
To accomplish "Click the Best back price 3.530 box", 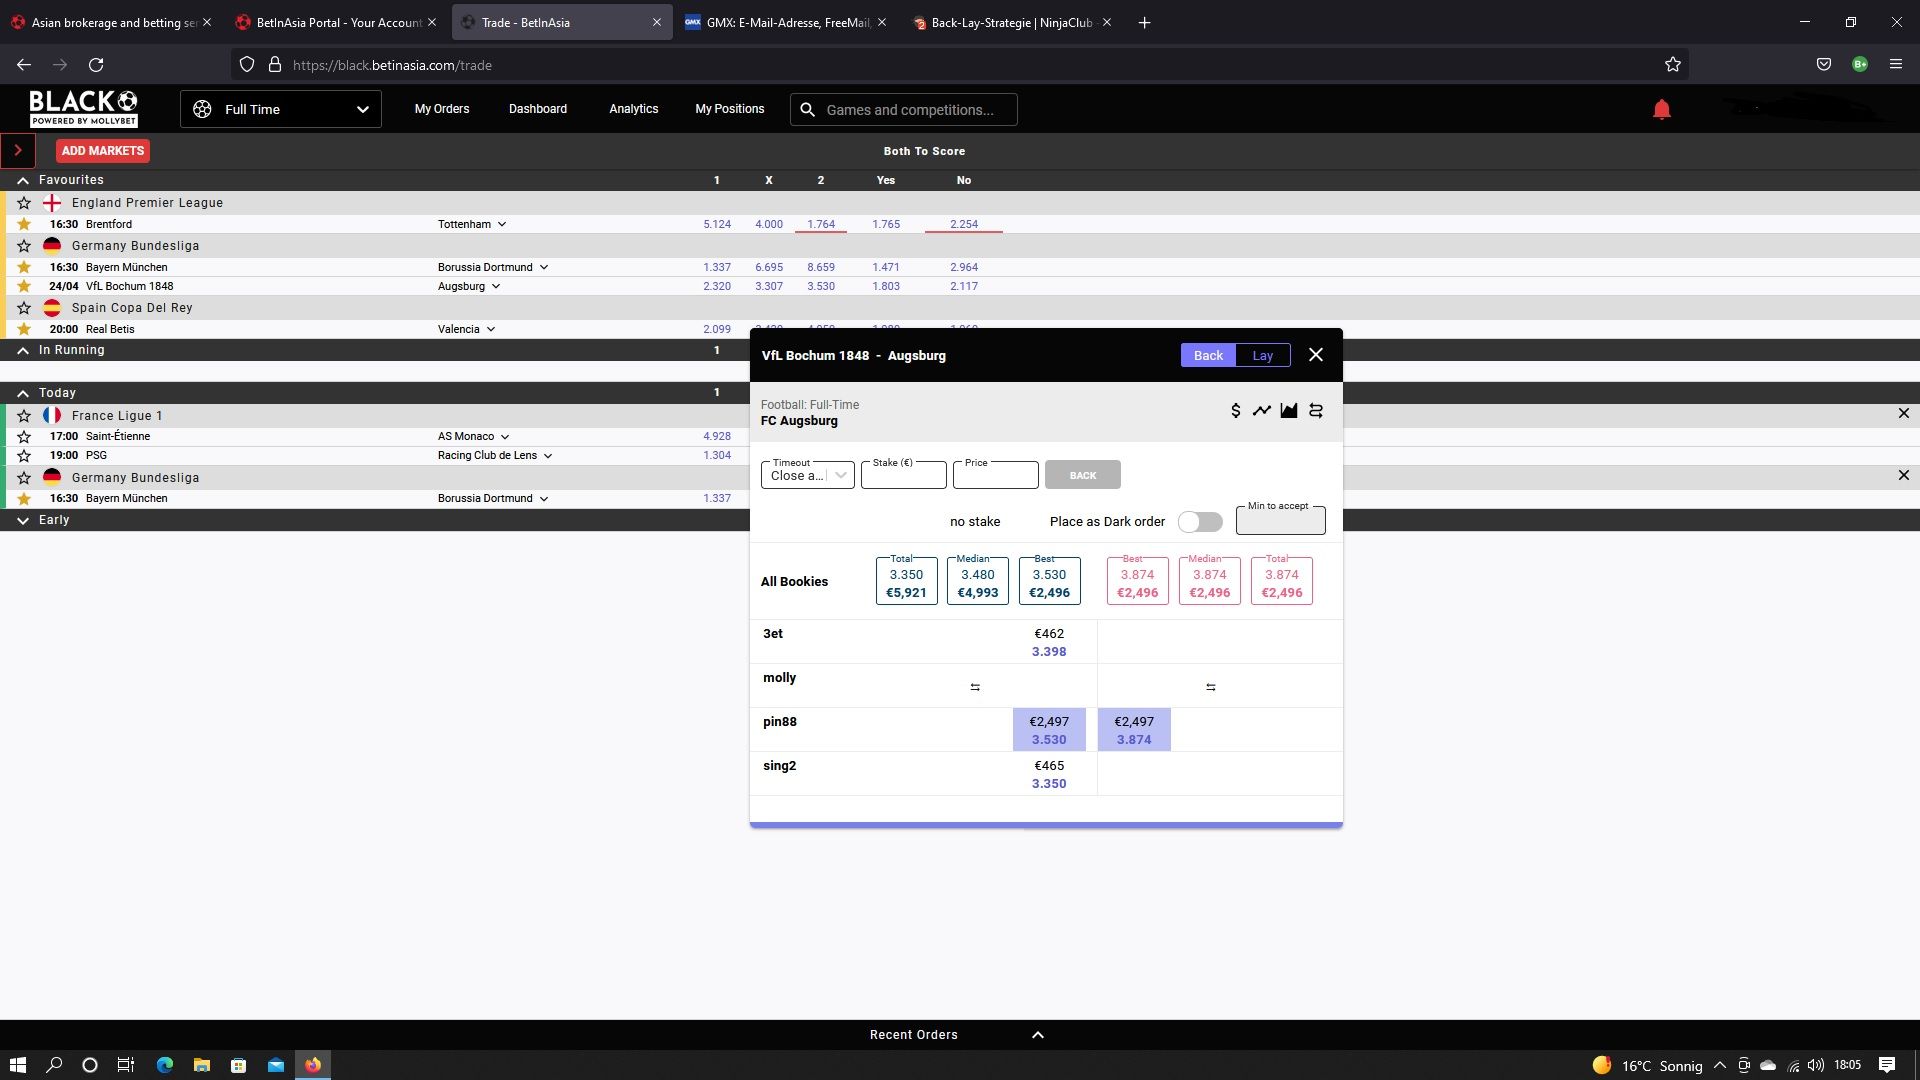I will pyautogui.click(x=1049, y=581).
